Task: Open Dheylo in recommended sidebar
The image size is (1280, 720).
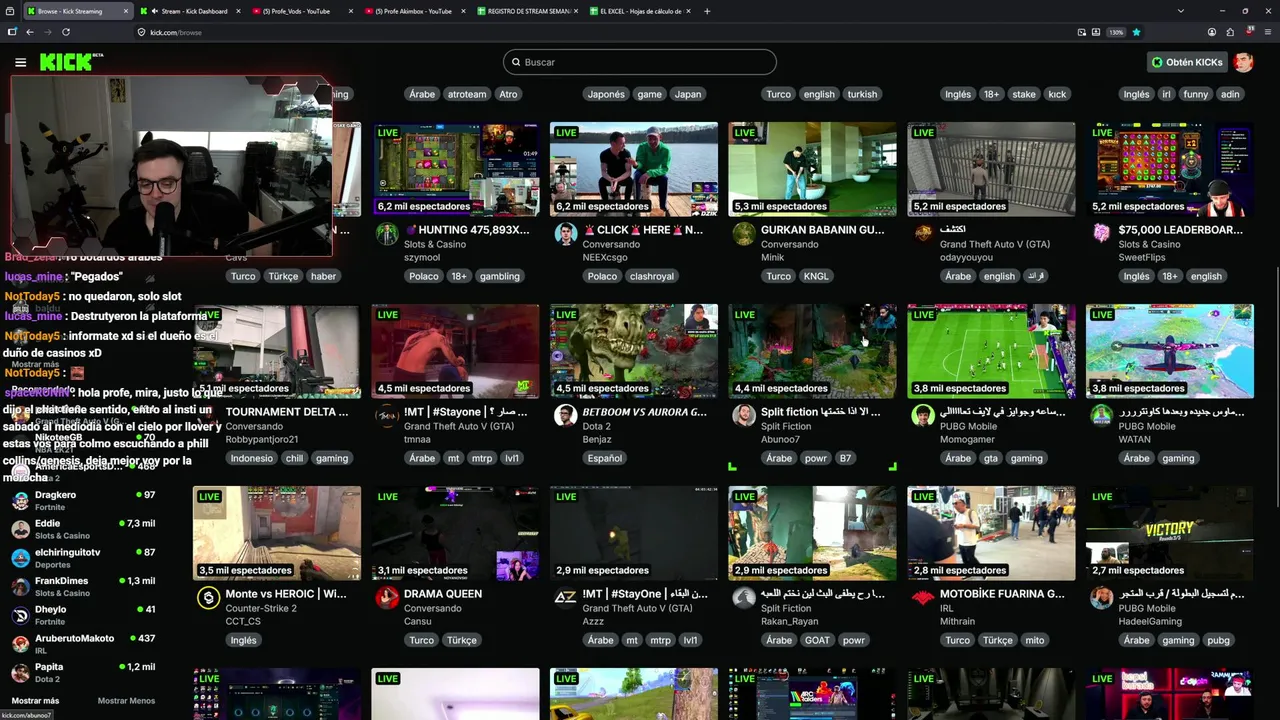Action: 85,615
